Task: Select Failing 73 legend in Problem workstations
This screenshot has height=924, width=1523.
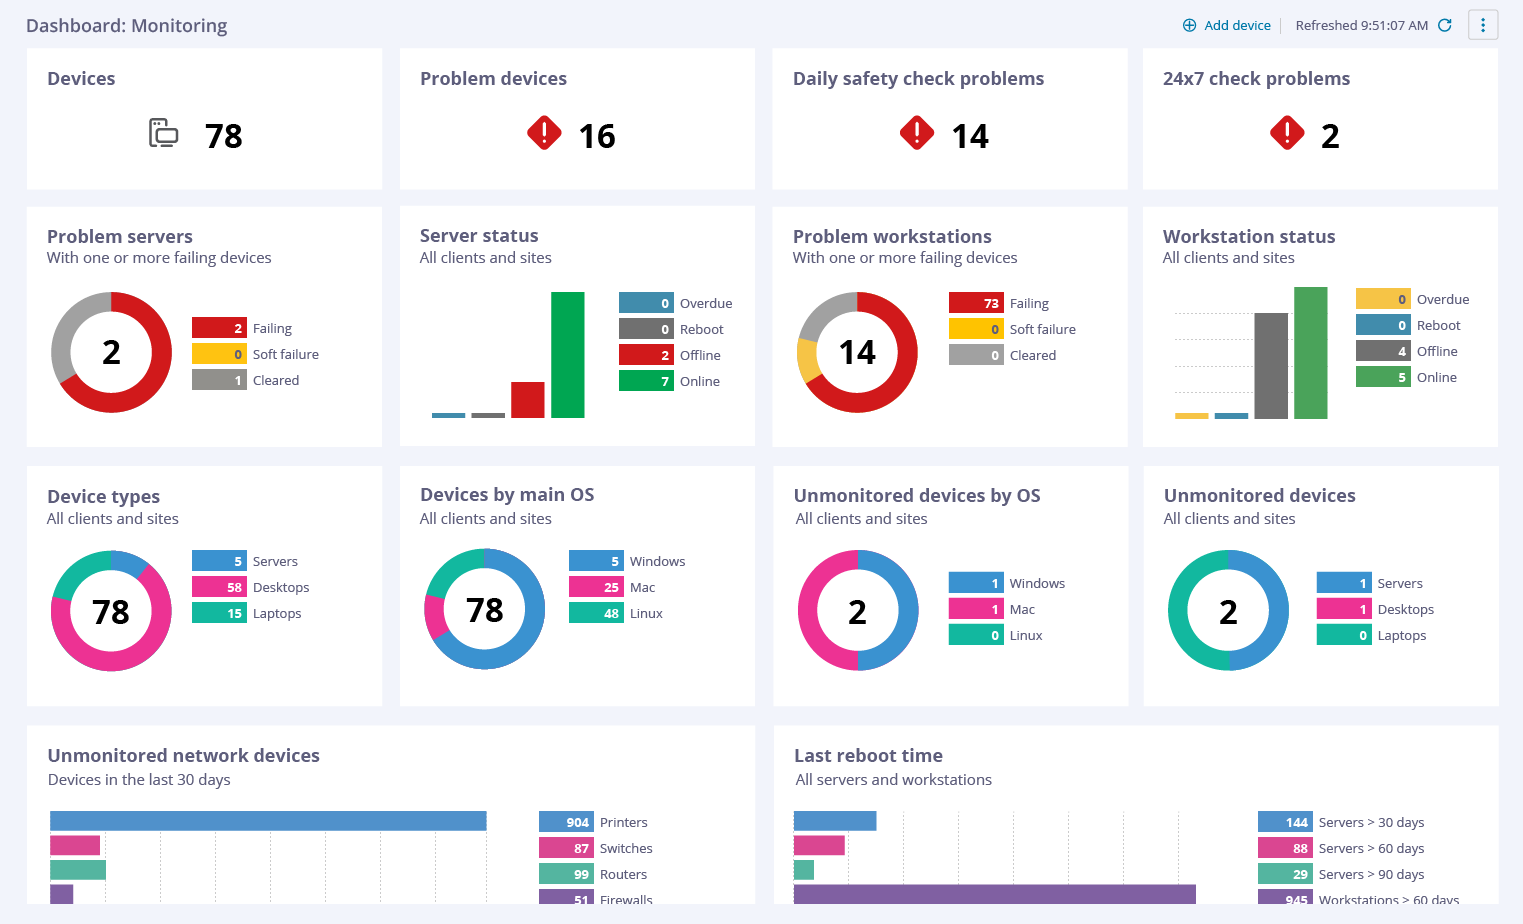Action: point(999,303)
